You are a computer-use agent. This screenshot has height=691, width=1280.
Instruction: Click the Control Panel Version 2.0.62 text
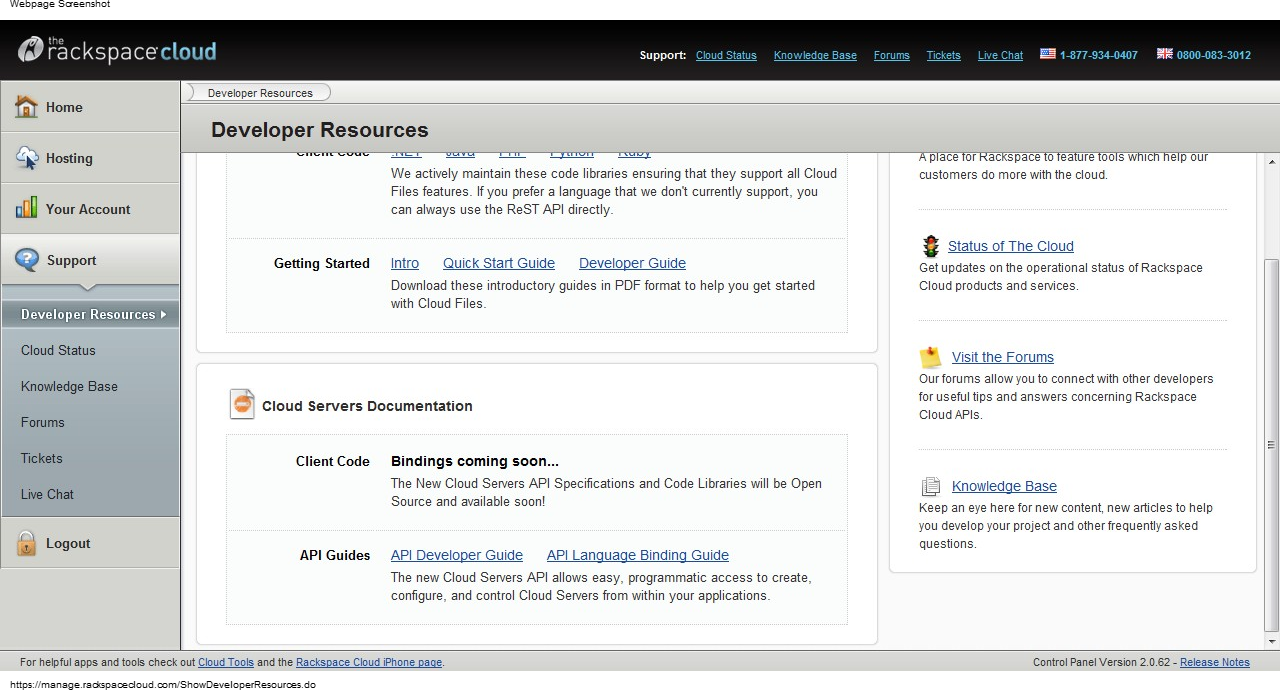pos(1102,662)
